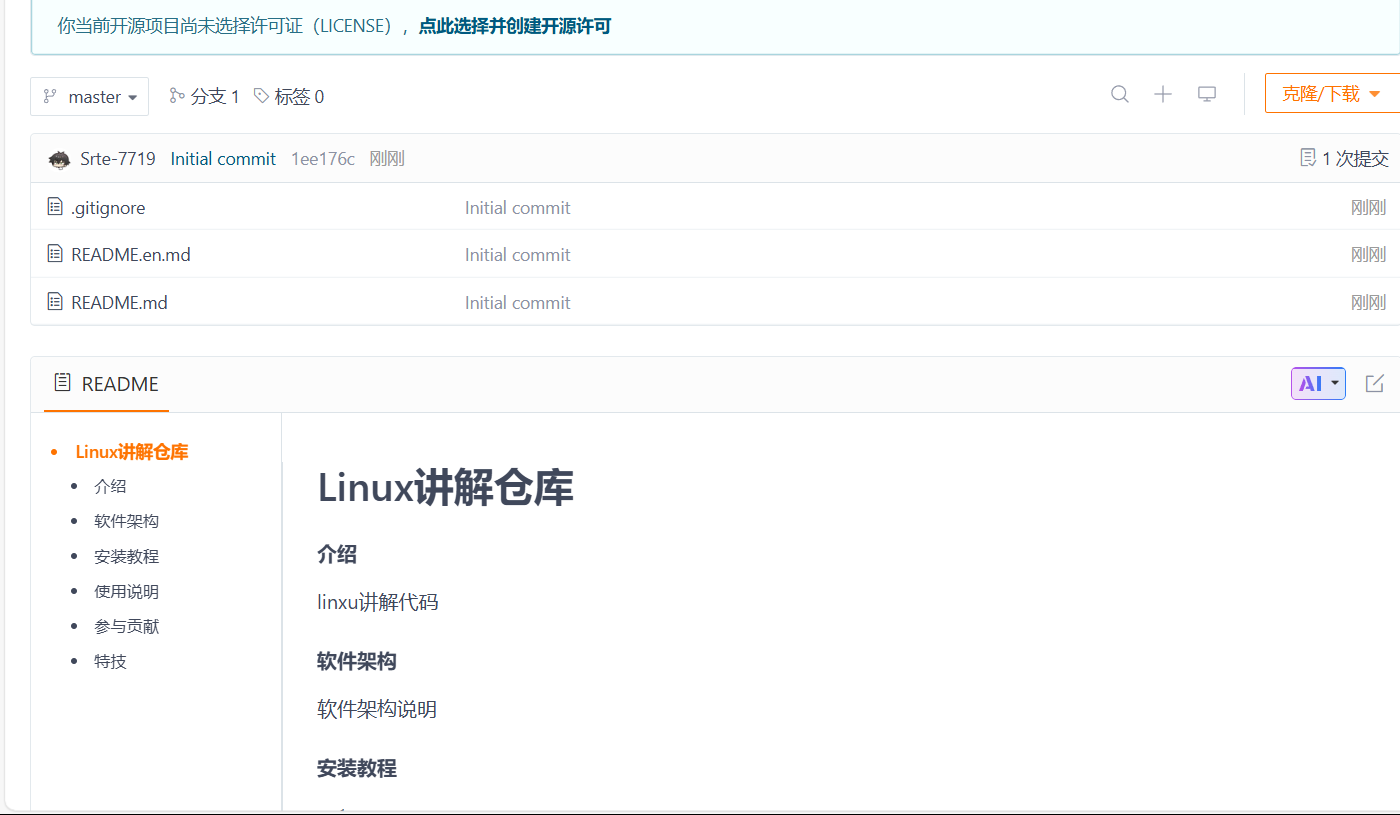The height and width of the screenshot is (815, 1400).
Task: Jump to 使用说明 in README outline
Action: (126, 592)
